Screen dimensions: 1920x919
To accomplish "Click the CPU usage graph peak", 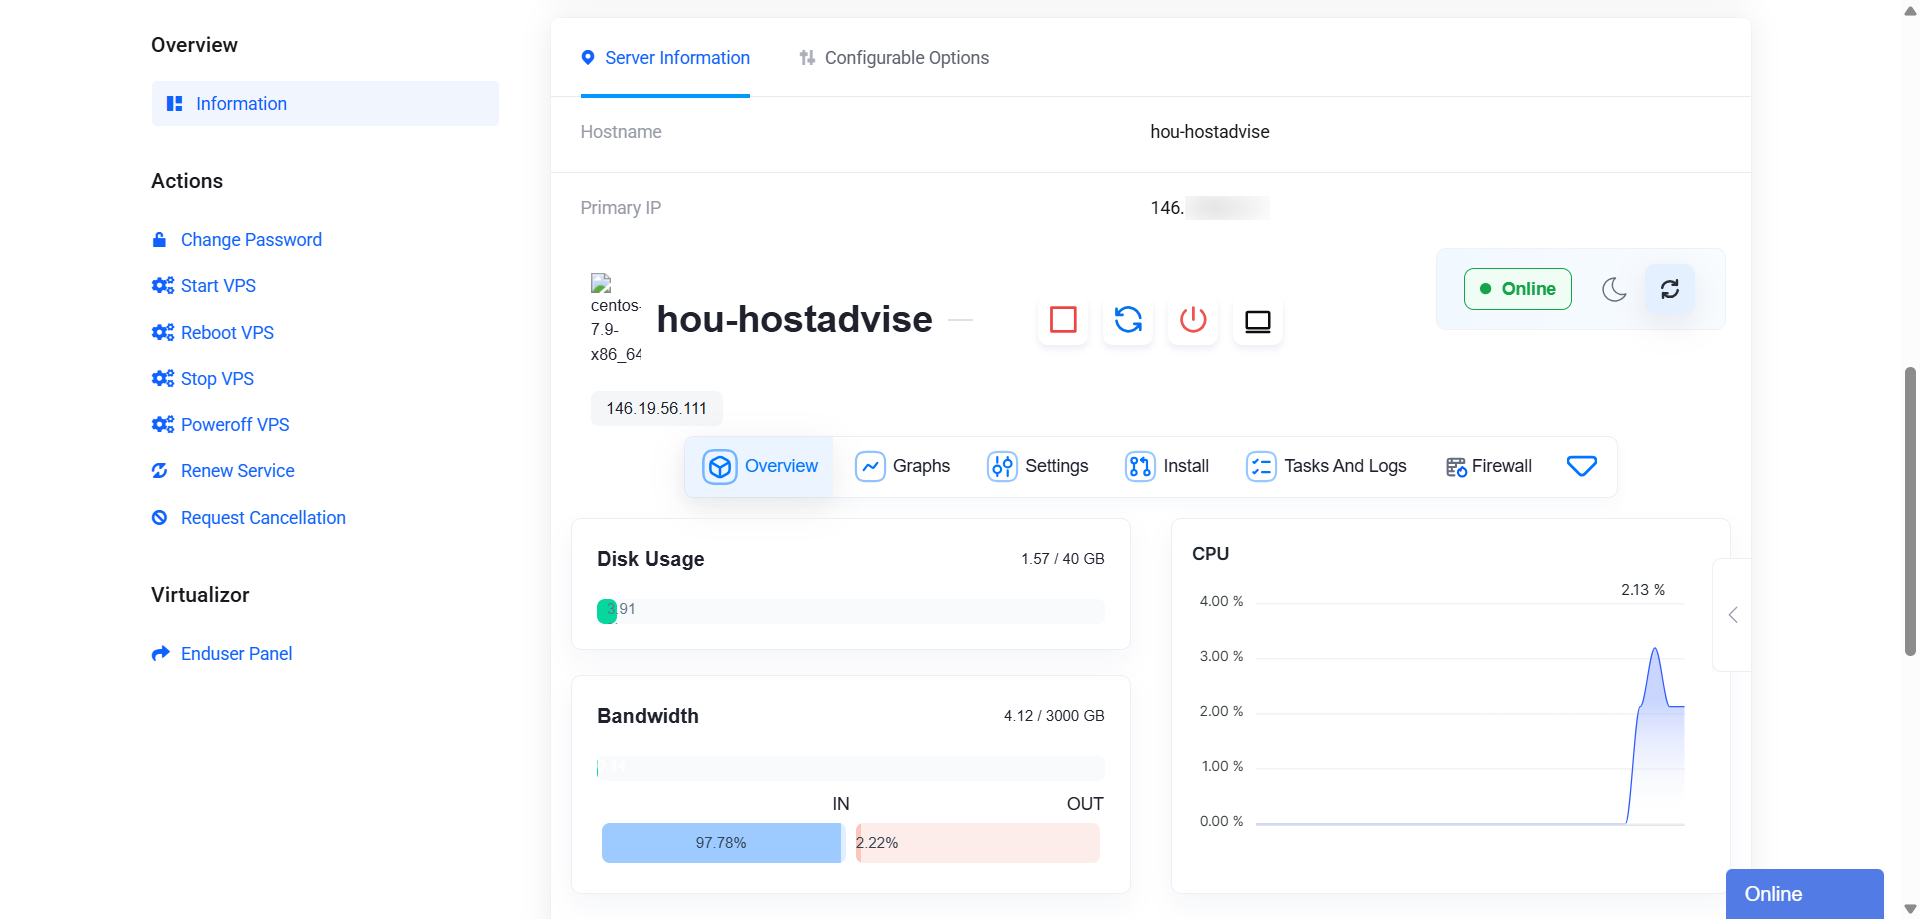I will click(1655, 651).
